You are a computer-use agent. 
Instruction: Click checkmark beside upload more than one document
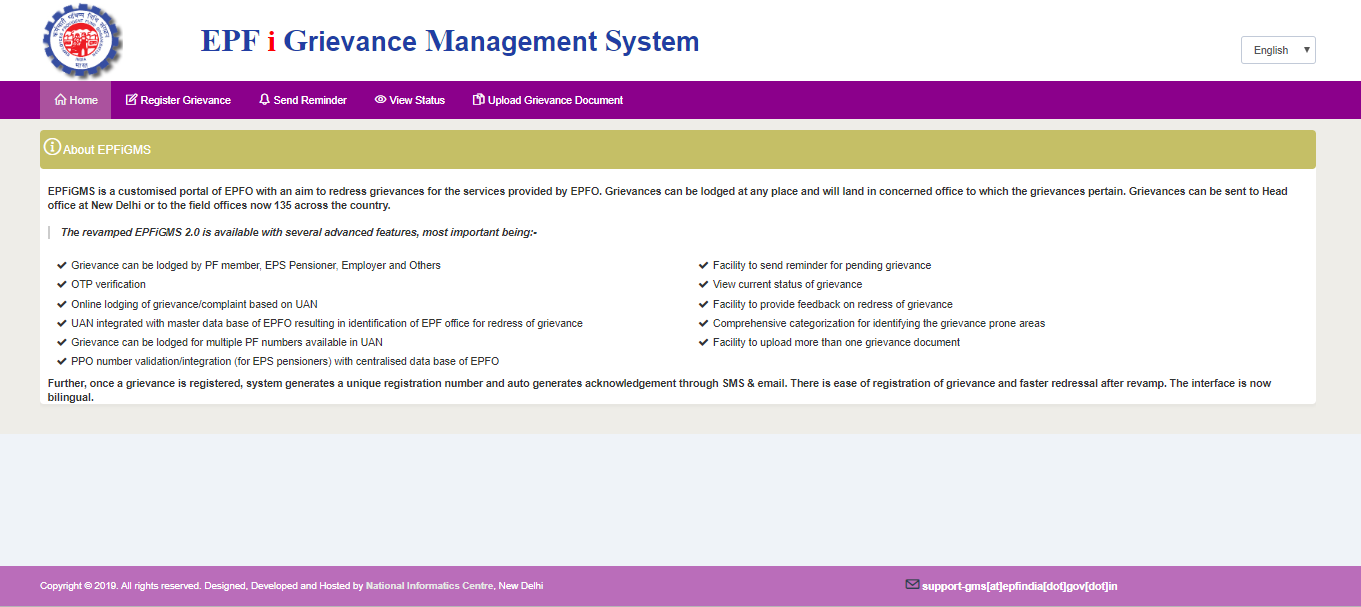point(704,342)
